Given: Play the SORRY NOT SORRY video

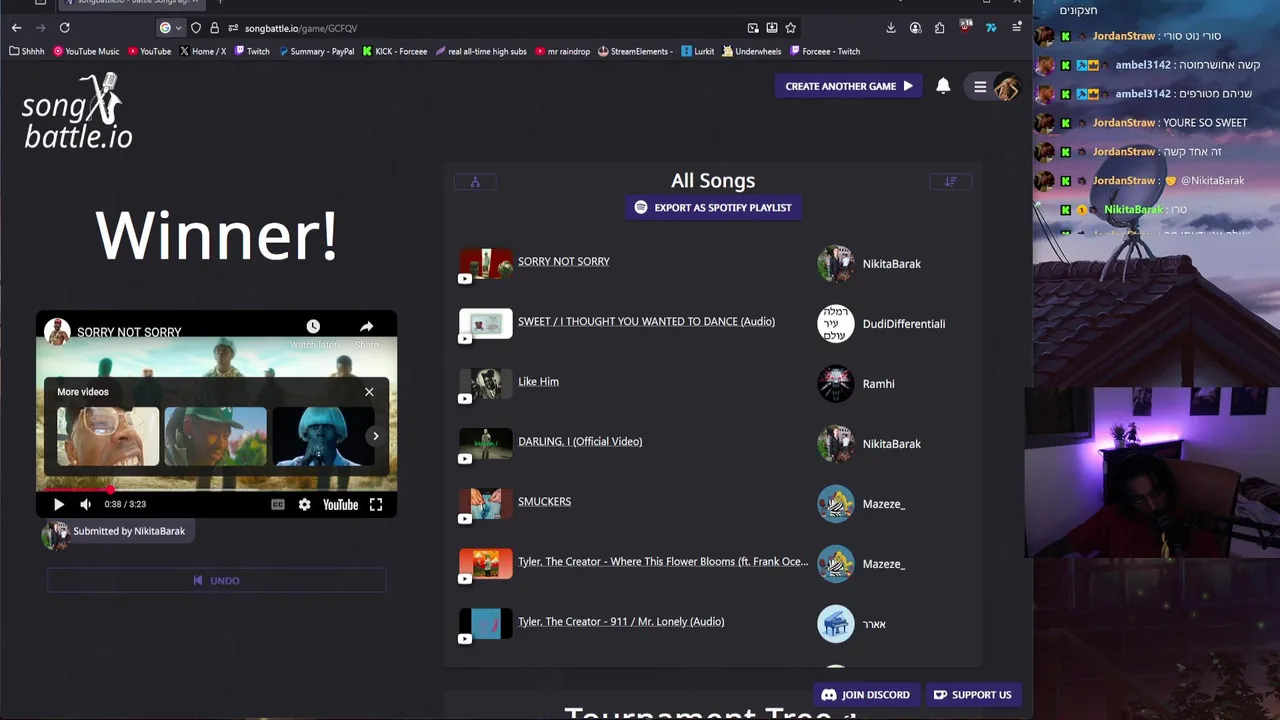Looking at the screenshot, I should click(58, 505).
